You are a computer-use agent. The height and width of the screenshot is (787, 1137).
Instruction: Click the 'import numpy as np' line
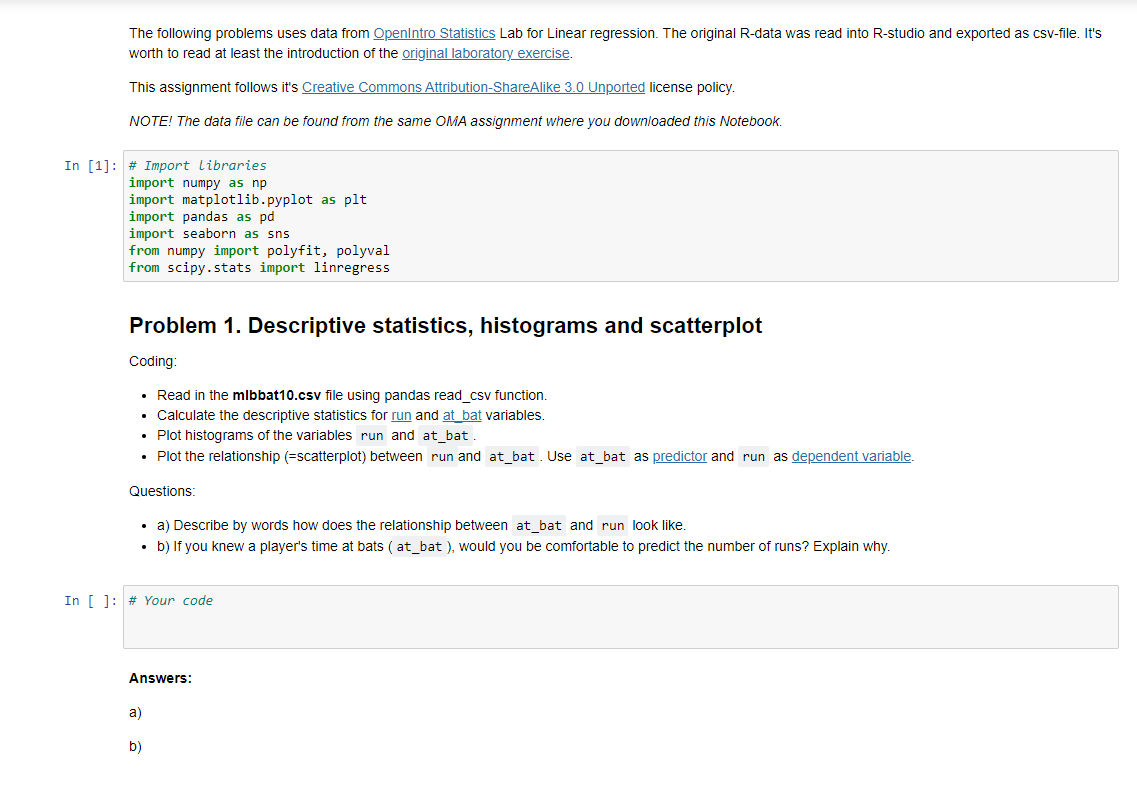point(198,183)
